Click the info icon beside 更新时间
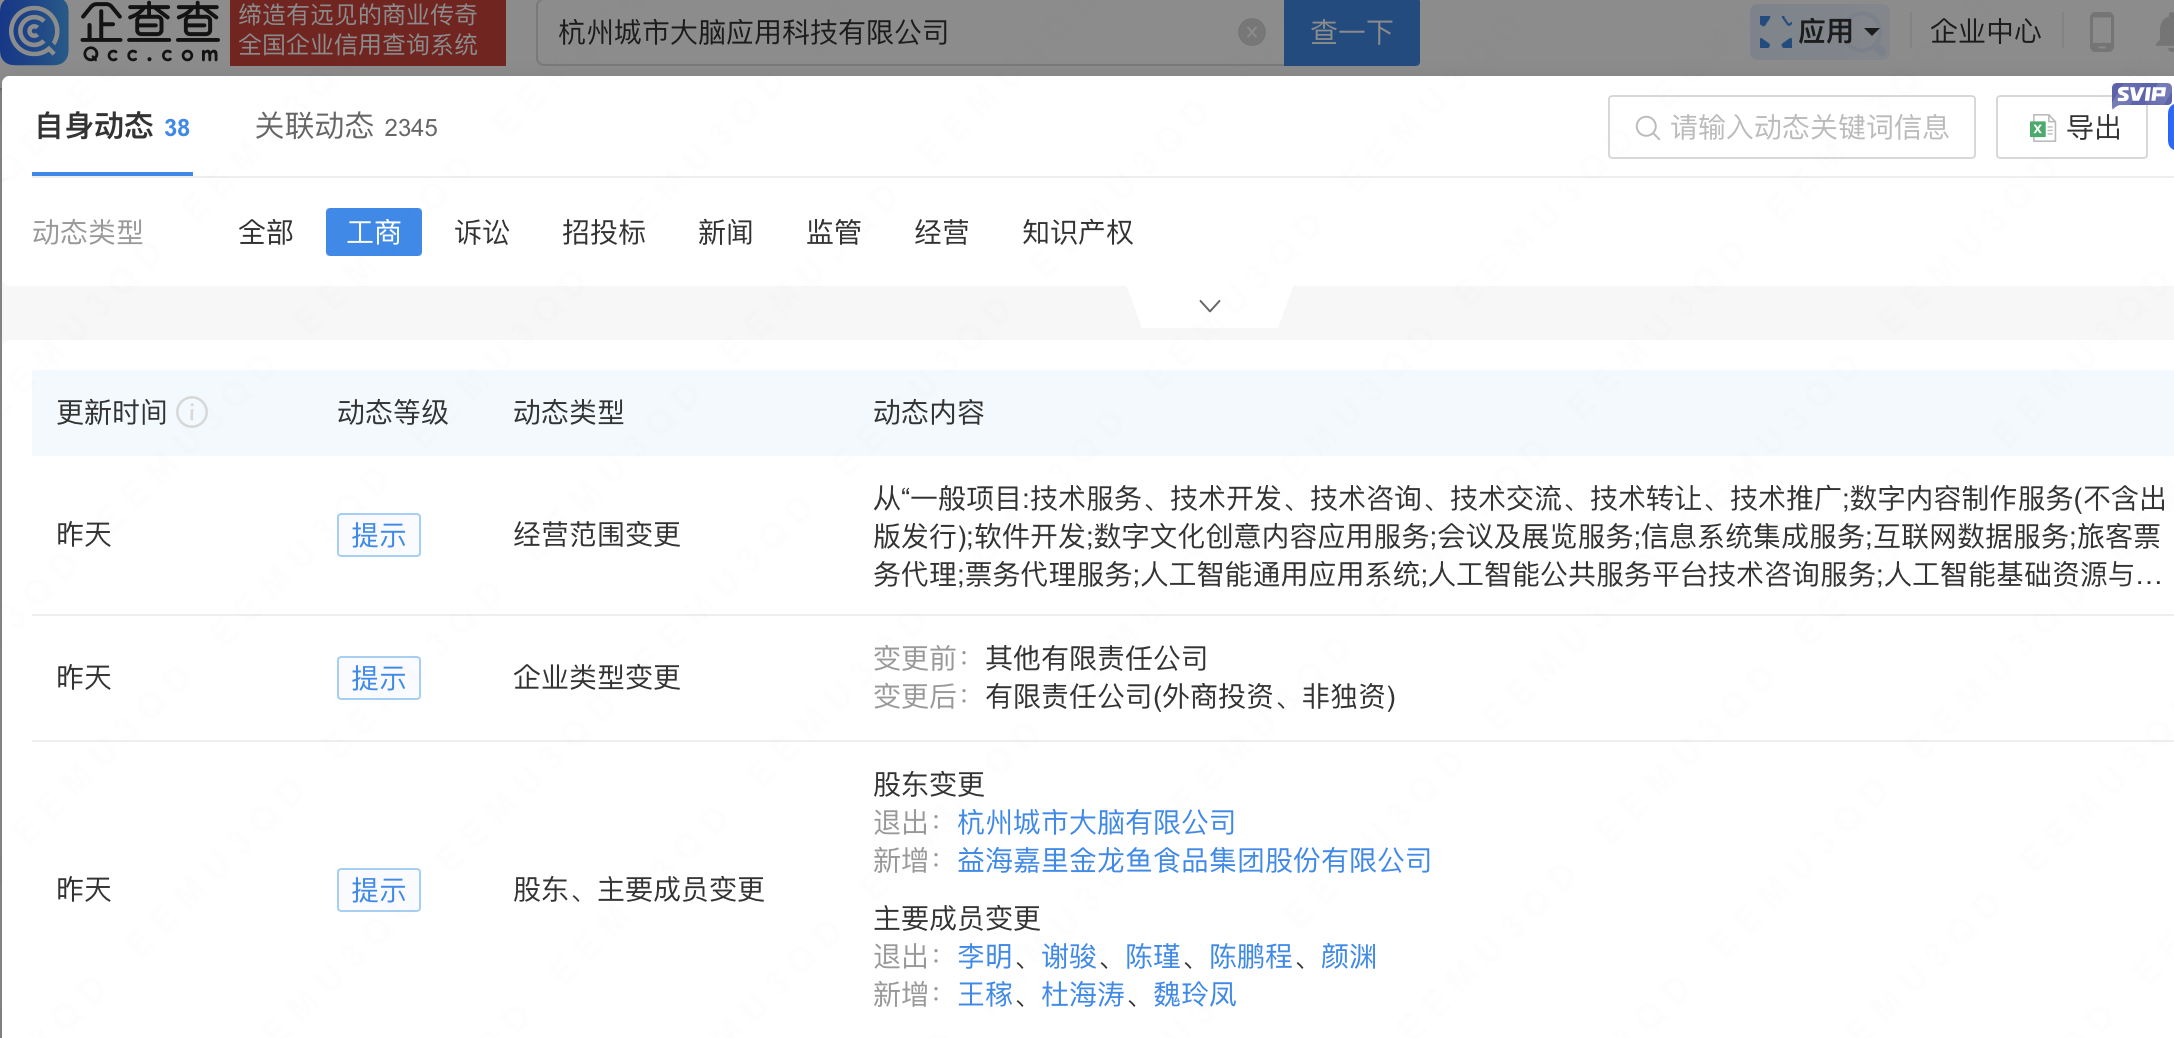The image size is (2174, 1038). [192, 412]
